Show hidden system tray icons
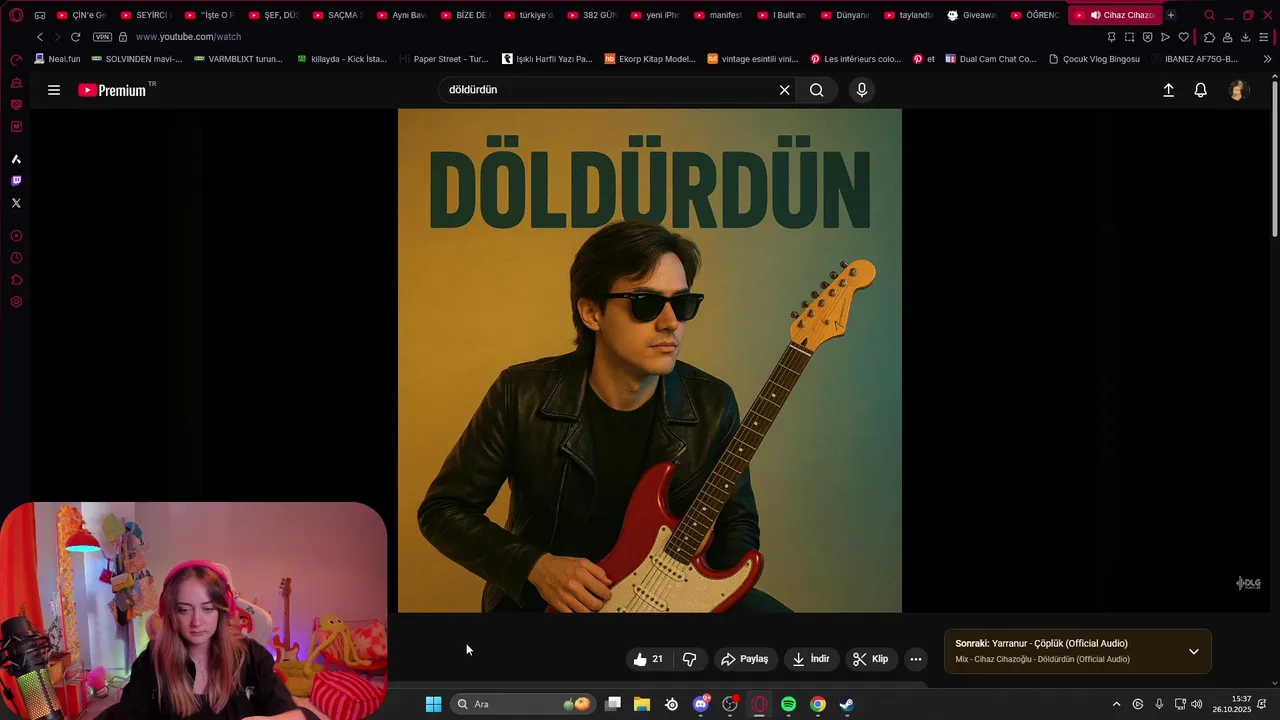This screenshot has height=720, width=1280. pyautogui.click(x=1116, y=704)
